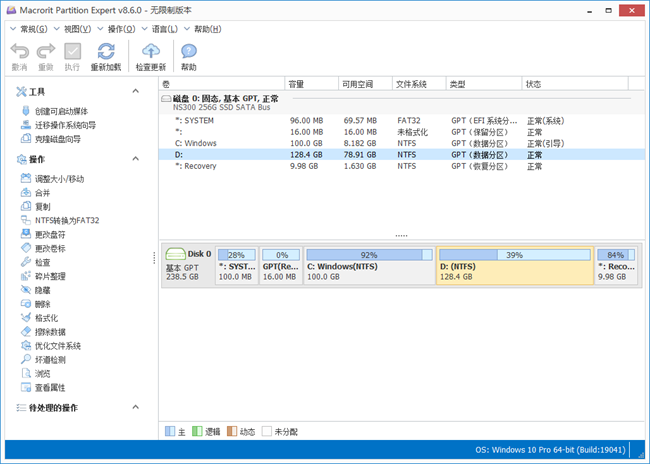Launch Migrate OS wizard (迁移操作系统向导)
The image size is (650, 464).
[x=58, y=125]
